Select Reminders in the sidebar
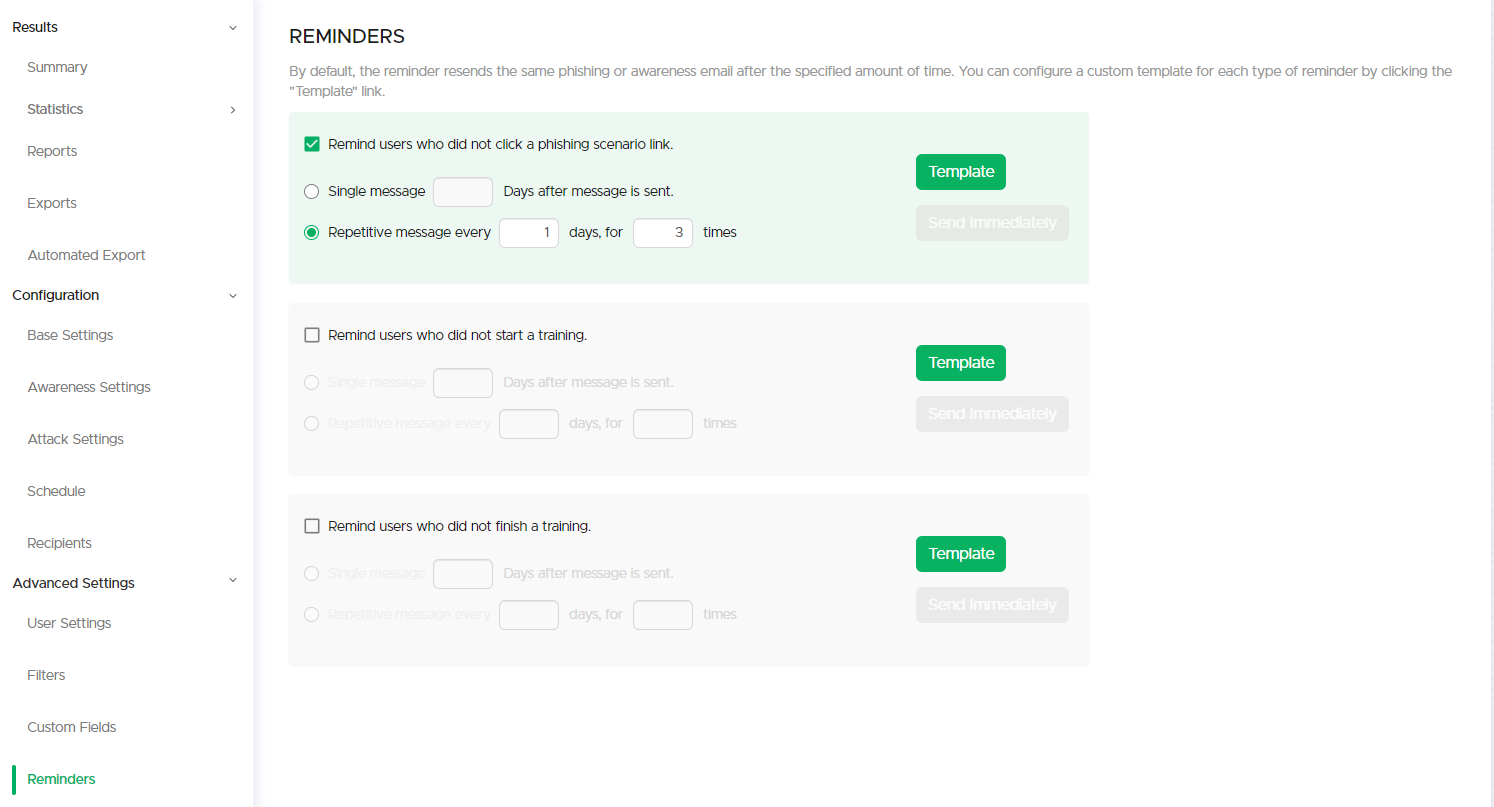The height and width of the screenshot is (807, 1494). coord(62,779)
